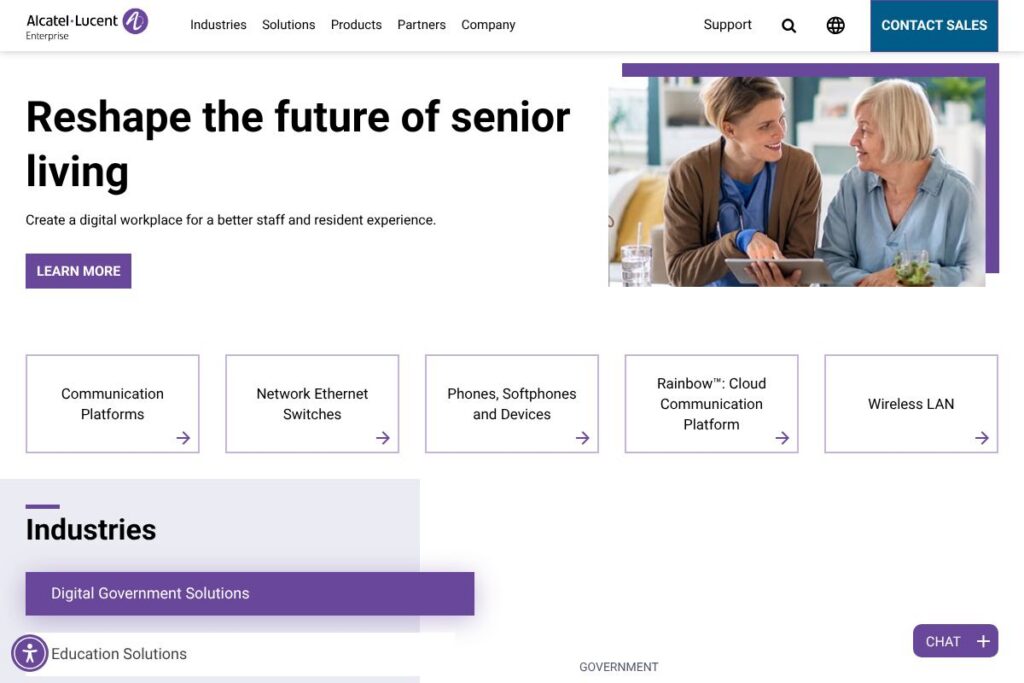Click the senior living hero image
This screenshot has width=1024, height=683.
796,182
